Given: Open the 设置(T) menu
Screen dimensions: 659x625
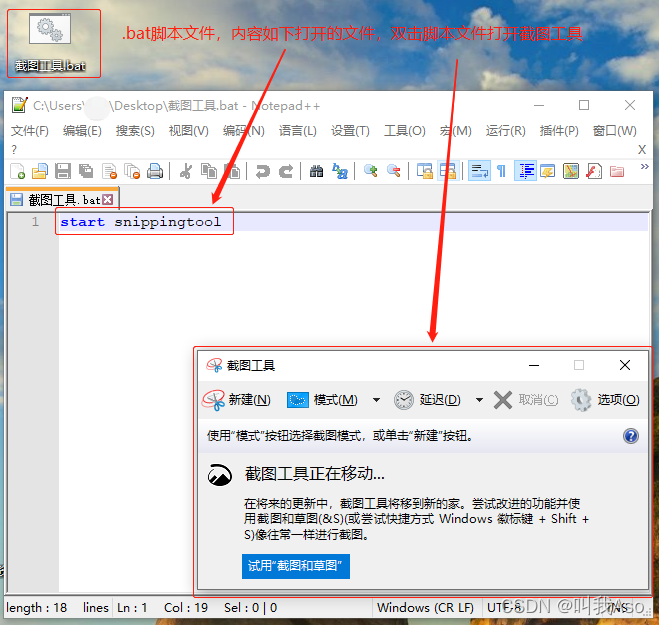Looking at the screenshot, I should (350, 131).
